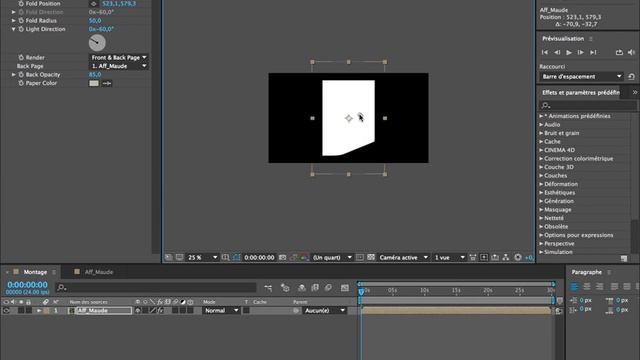The height and width of the screenshot is (360, 640).
Task: Expand Animations prédéfinies category
Action: (541, 116)
